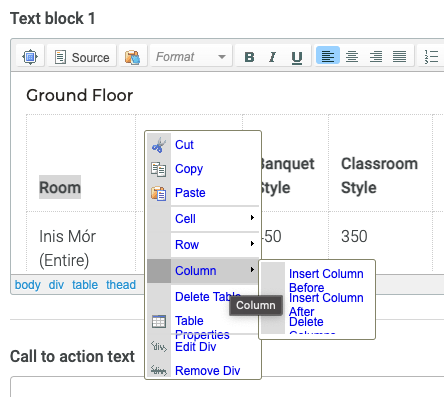
Task: Click the thead element path link
Action: 121,285
